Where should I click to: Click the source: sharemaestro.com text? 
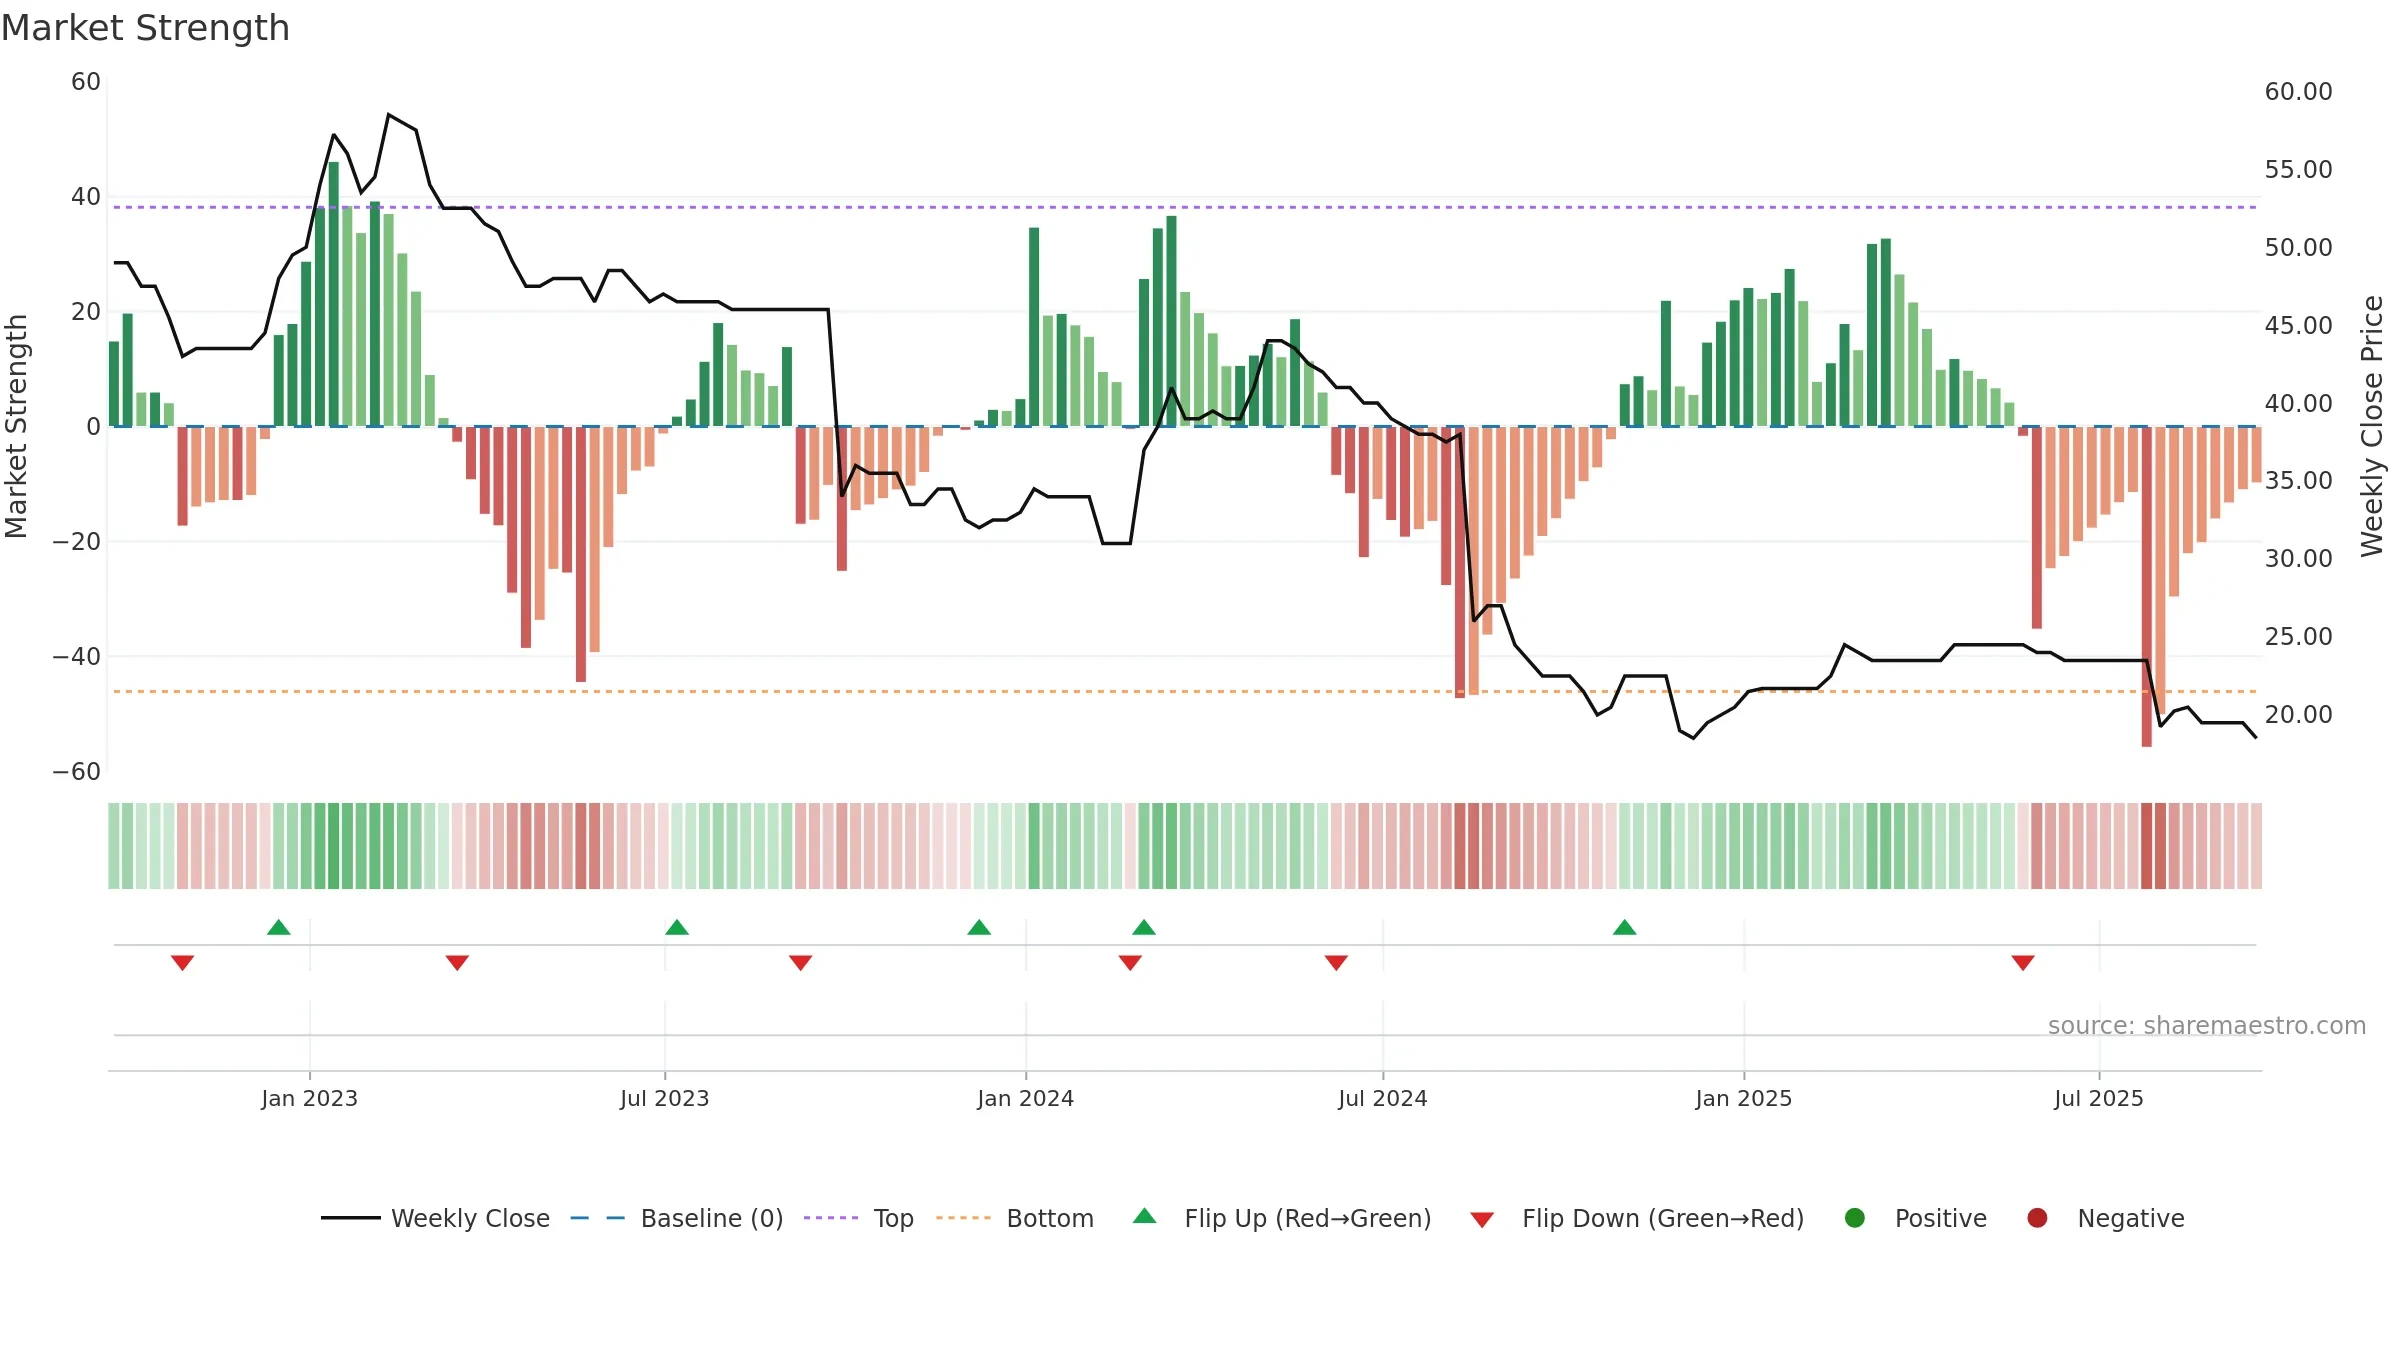click(x=2207, y=1026)
